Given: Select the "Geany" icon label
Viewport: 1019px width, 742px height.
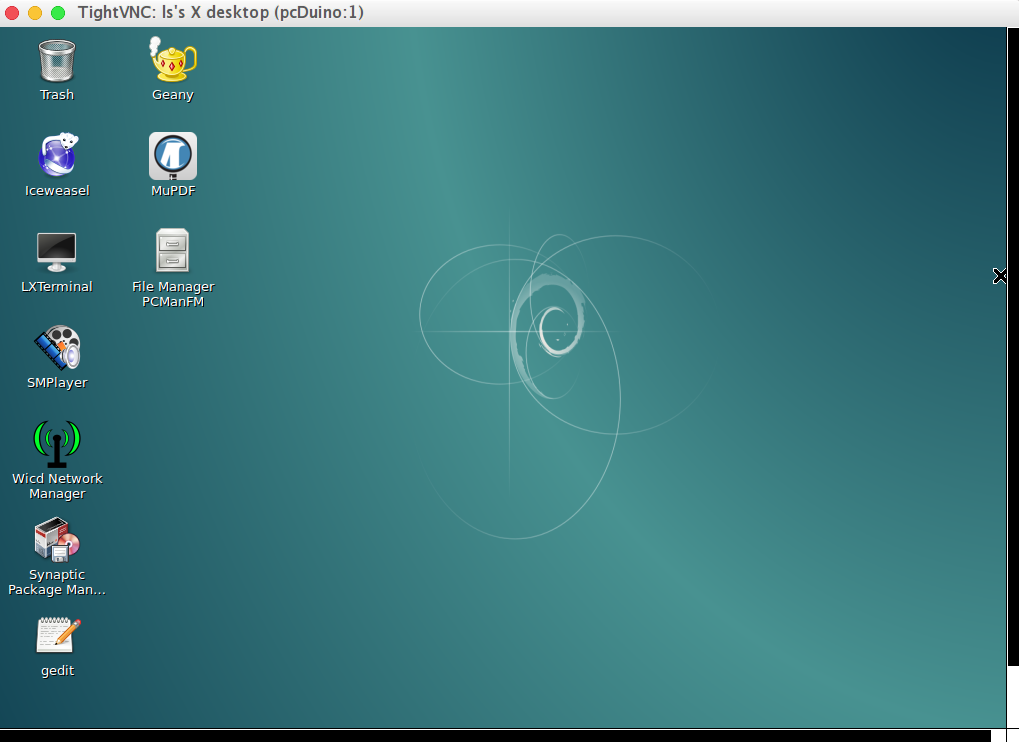Looking at the screenshot, I should pyautogui.click(x=173, y=95).
